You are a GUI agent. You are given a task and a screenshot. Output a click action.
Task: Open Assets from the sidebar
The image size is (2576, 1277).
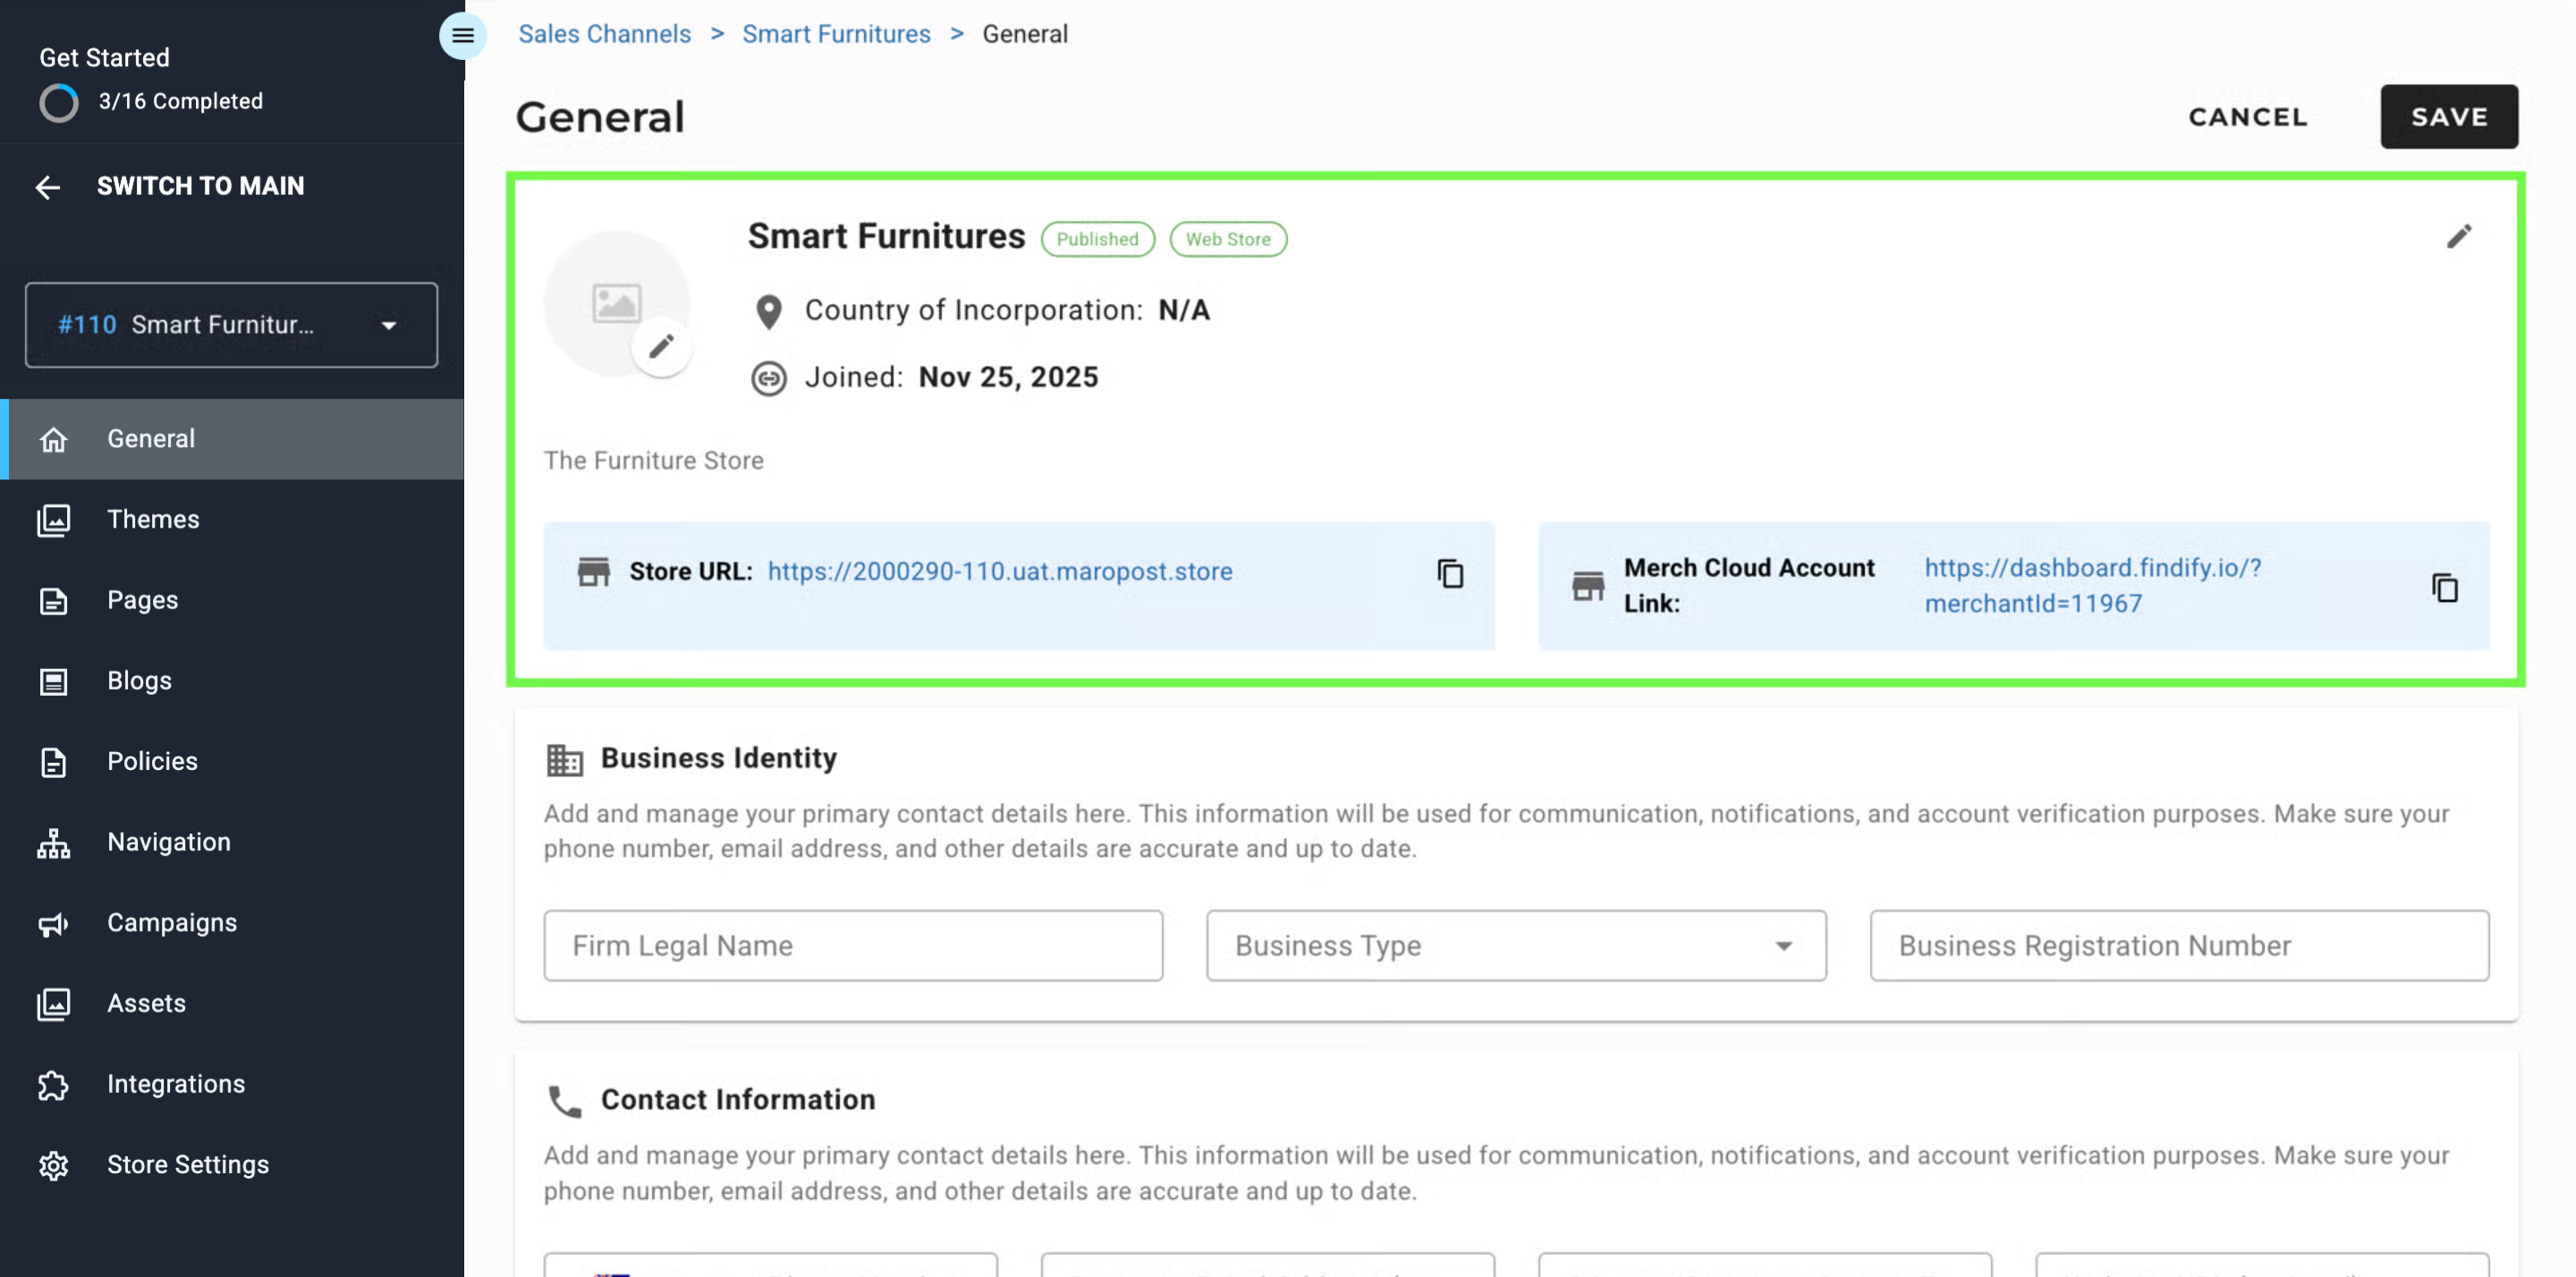[232, 1004]
